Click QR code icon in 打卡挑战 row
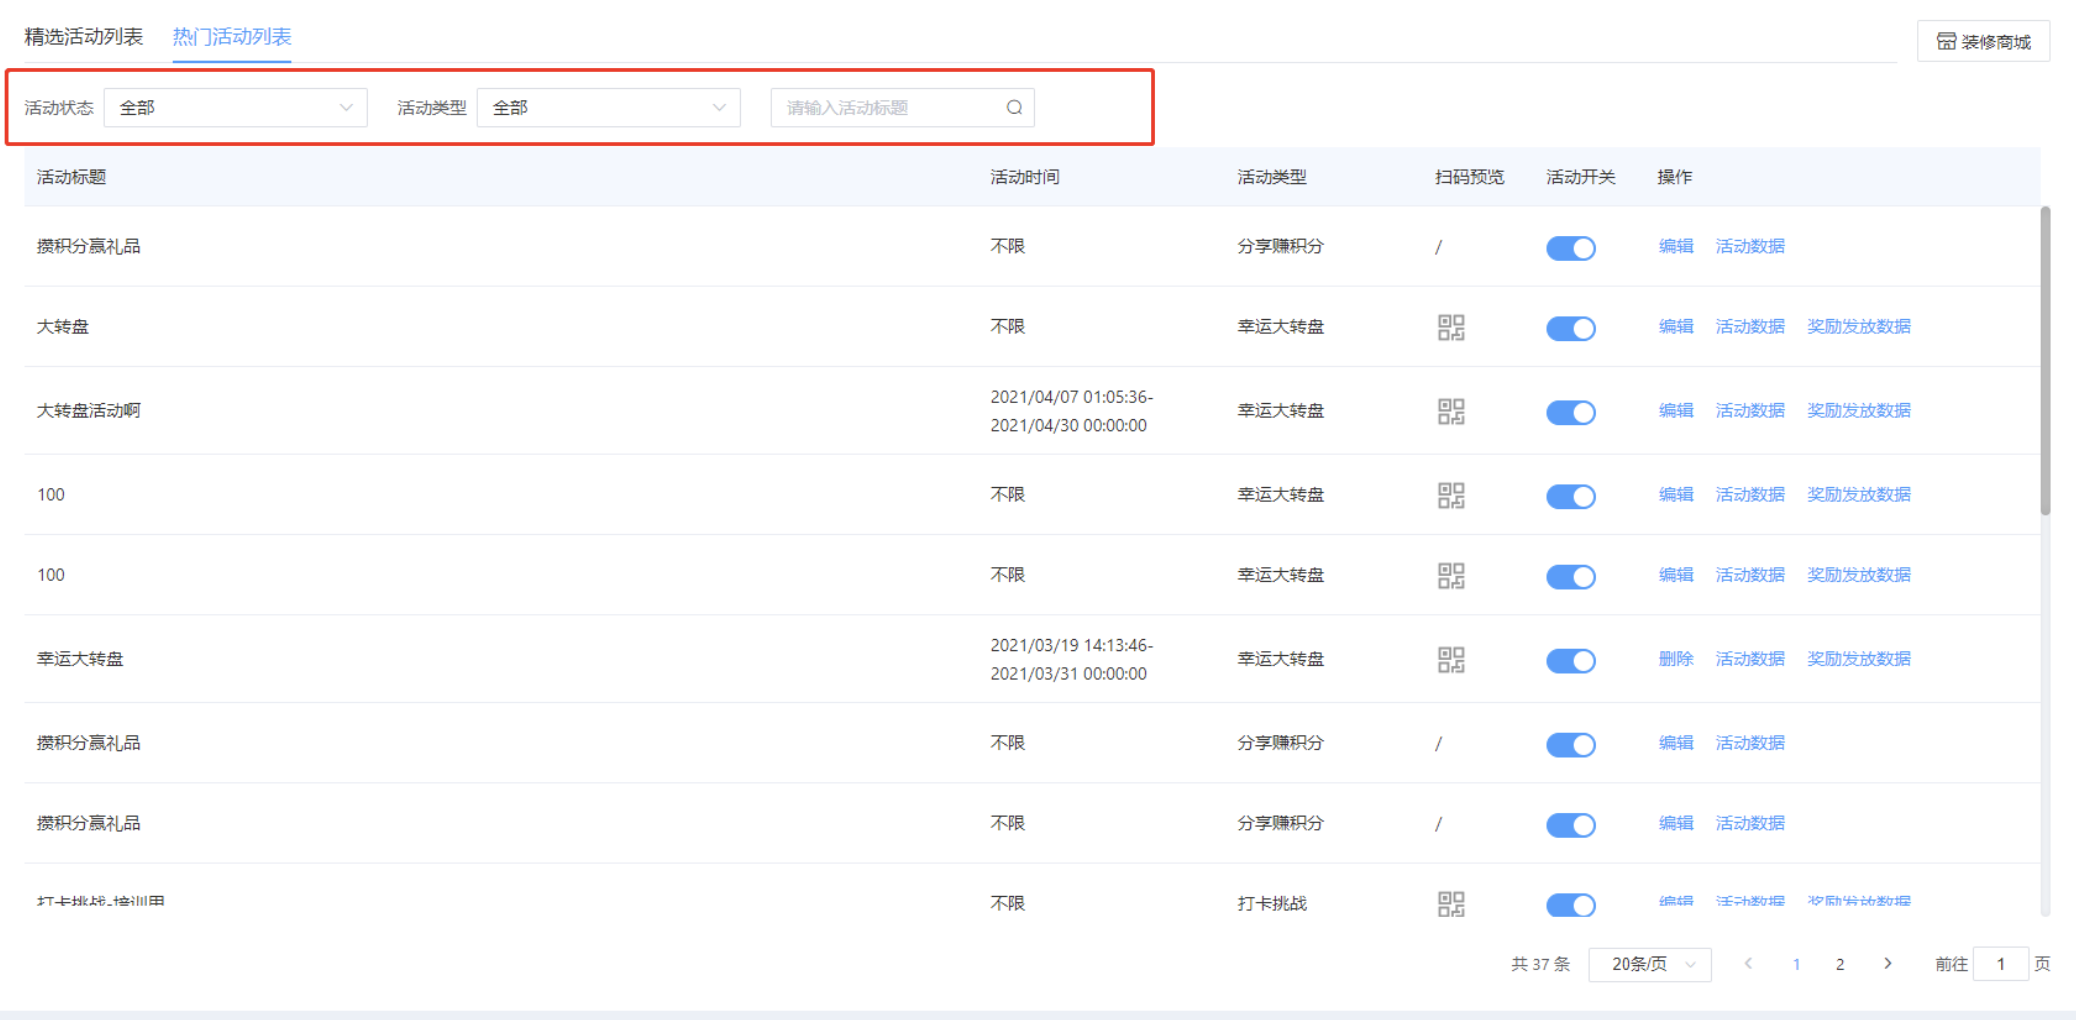Viewport: 2076px width, 1020px height. pos(1451,904)
